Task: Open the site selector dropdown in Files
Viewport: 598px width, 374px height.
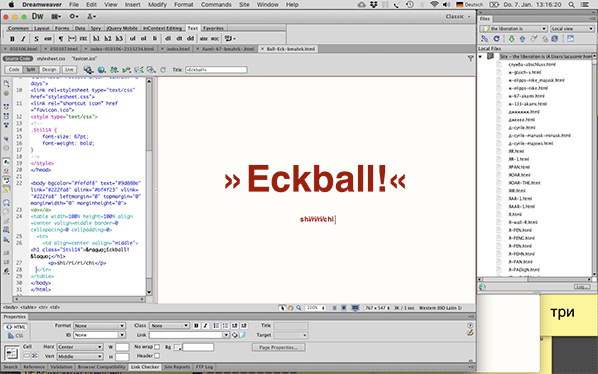Action: coord(513,29)
